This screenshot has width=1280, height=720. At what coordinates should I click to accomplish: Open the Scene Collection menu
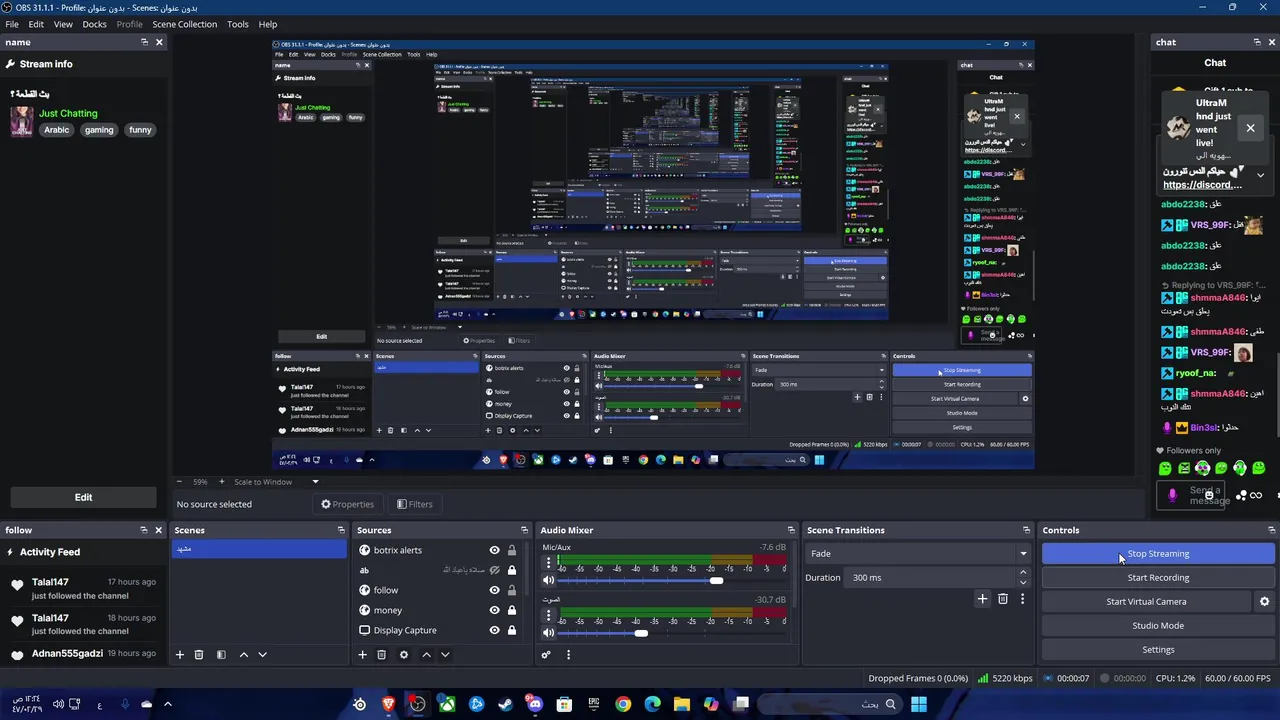[x=184, y=24]
